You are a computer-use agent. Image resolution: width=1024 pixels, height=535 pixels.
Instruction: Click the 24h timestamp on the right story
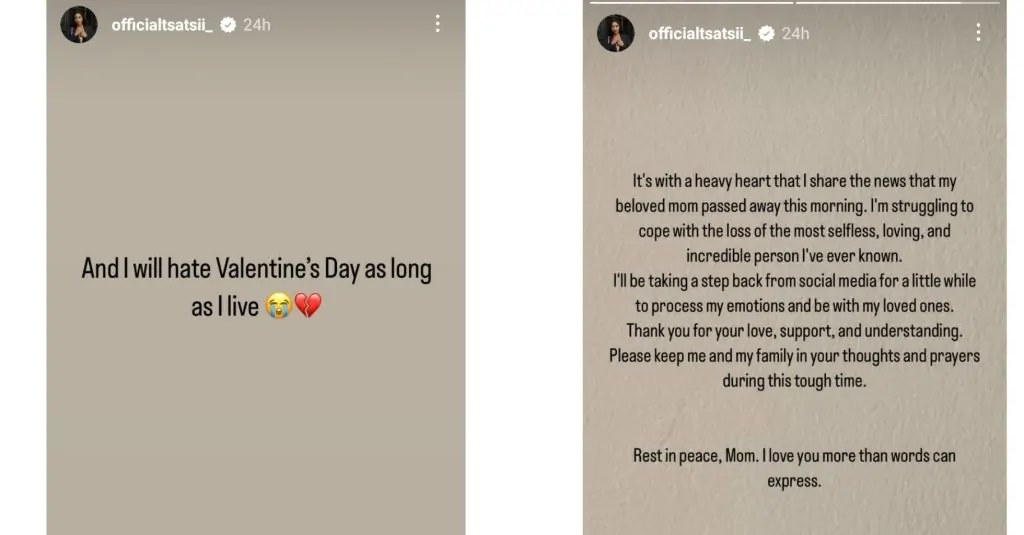click(x=796, y=34)
